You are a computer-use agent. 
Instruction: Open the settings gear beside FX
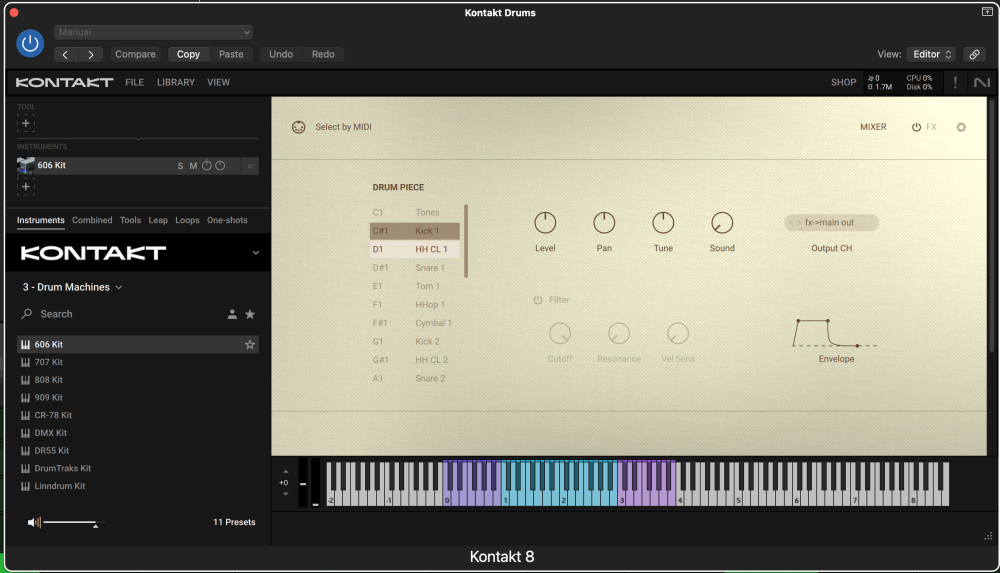point(961,127)
